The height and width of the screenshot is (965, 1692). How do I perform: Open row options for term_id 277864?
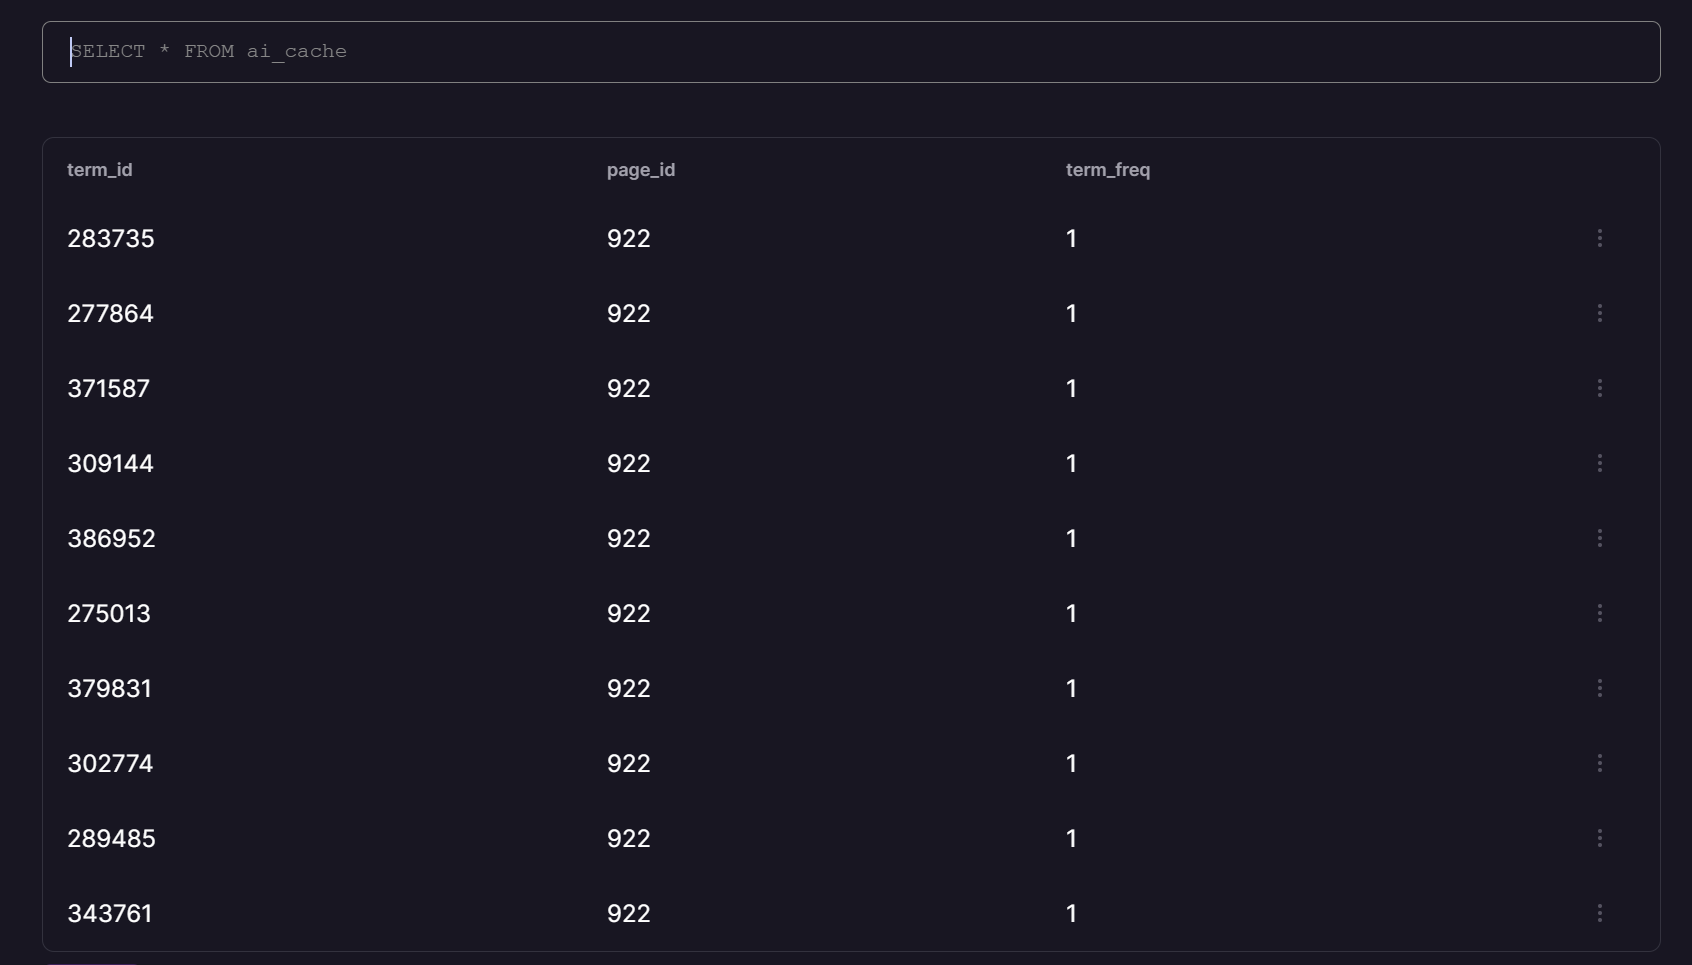click(1599, 313)
